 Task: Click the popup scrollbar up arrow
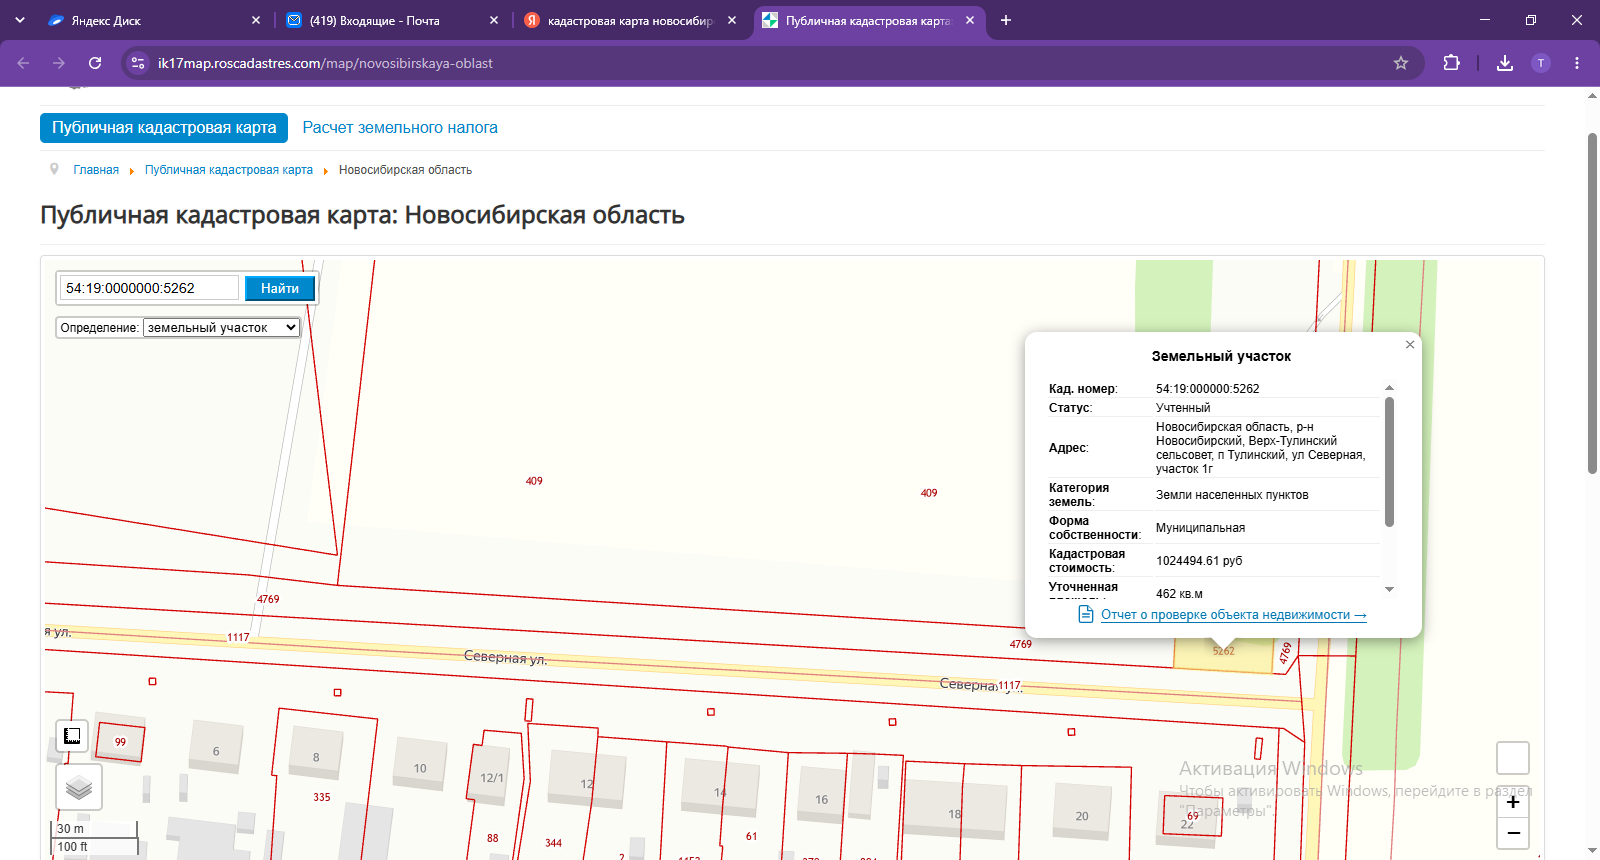click(x=1389, y=388)
